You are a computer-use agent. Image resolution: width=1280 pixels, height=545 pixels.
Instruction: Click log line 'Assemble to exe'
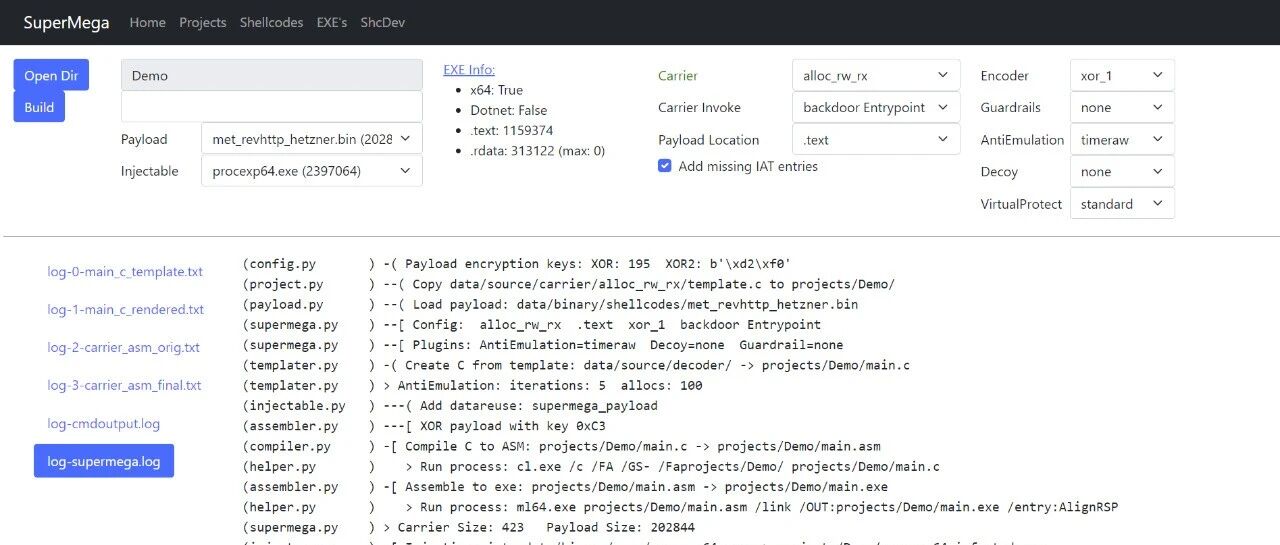565,487
